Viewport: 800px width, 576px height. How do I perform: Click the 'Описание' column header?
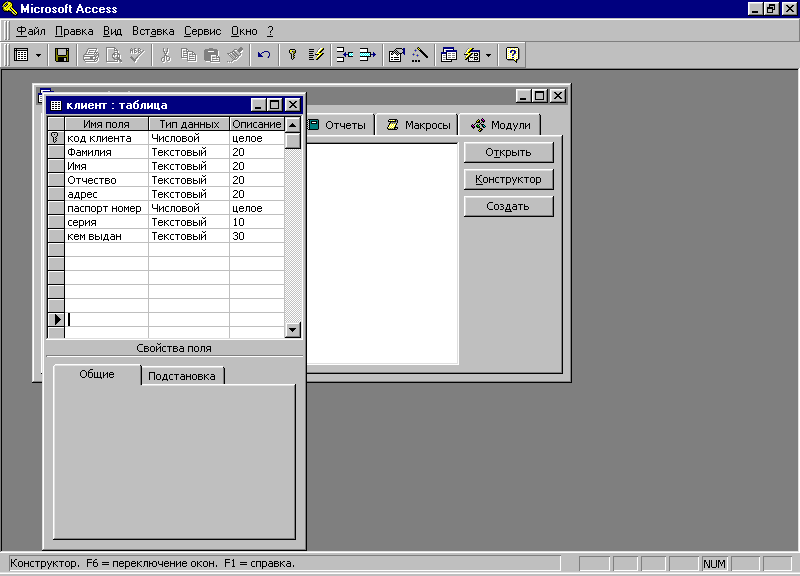coord(257,124)
